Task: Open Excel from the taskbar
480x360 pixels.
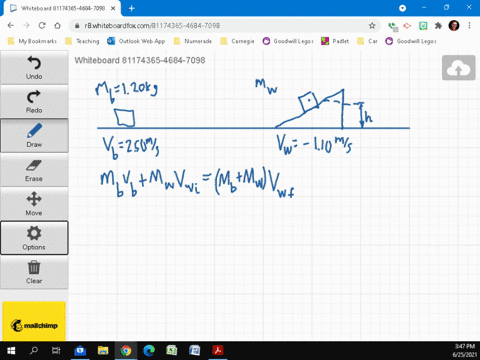Action: click(x=172, y=350)
